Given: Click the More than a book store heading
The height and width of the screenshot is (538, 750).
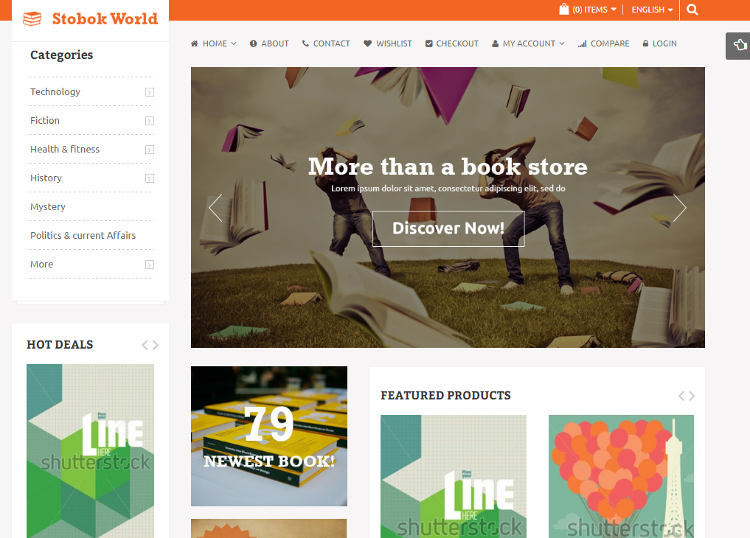Looking at the screenshot, I should point(448,167).
